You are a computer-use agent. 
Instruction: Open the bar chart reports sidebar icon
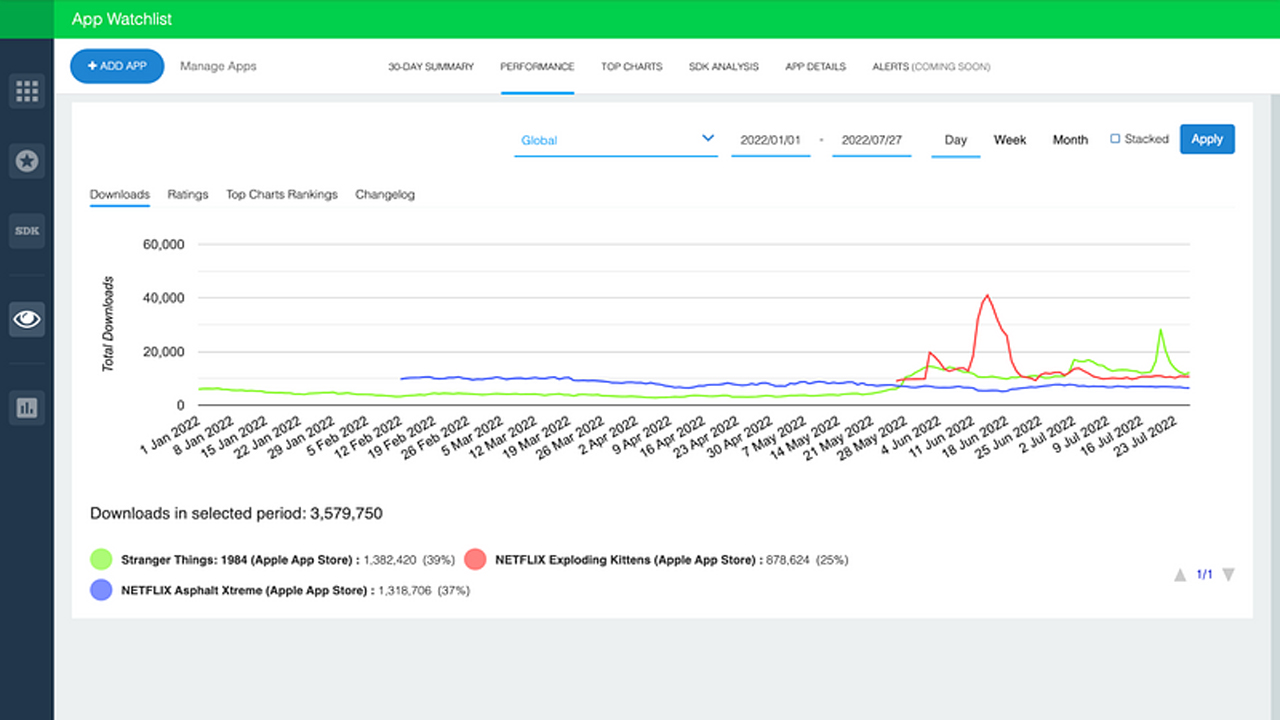pos(27,407)
